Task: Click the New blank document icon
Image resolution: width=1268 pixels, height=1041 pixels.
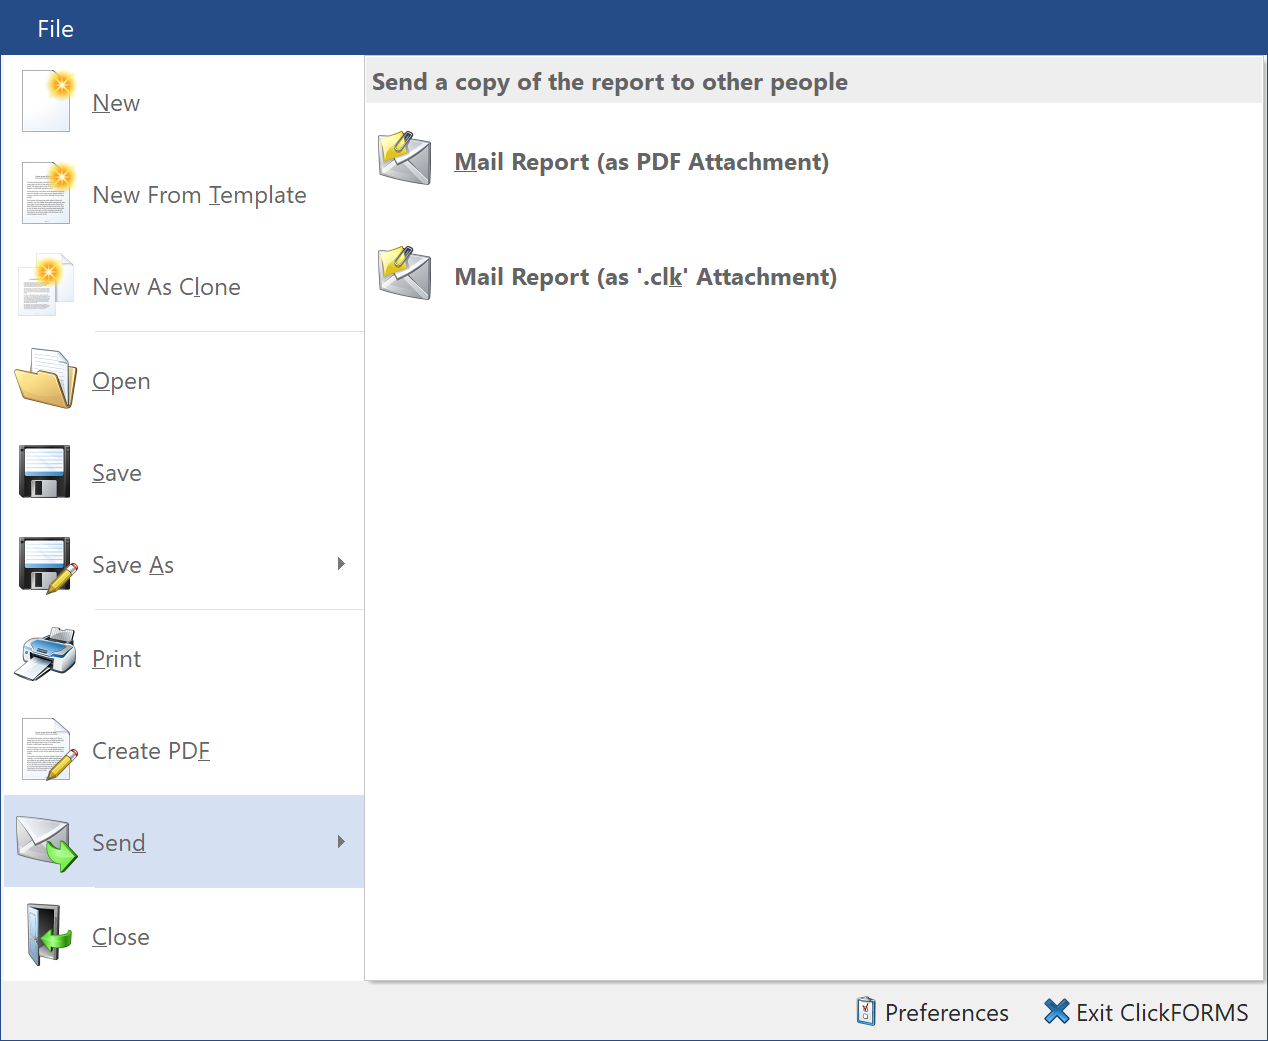Action: coord(46,101)
